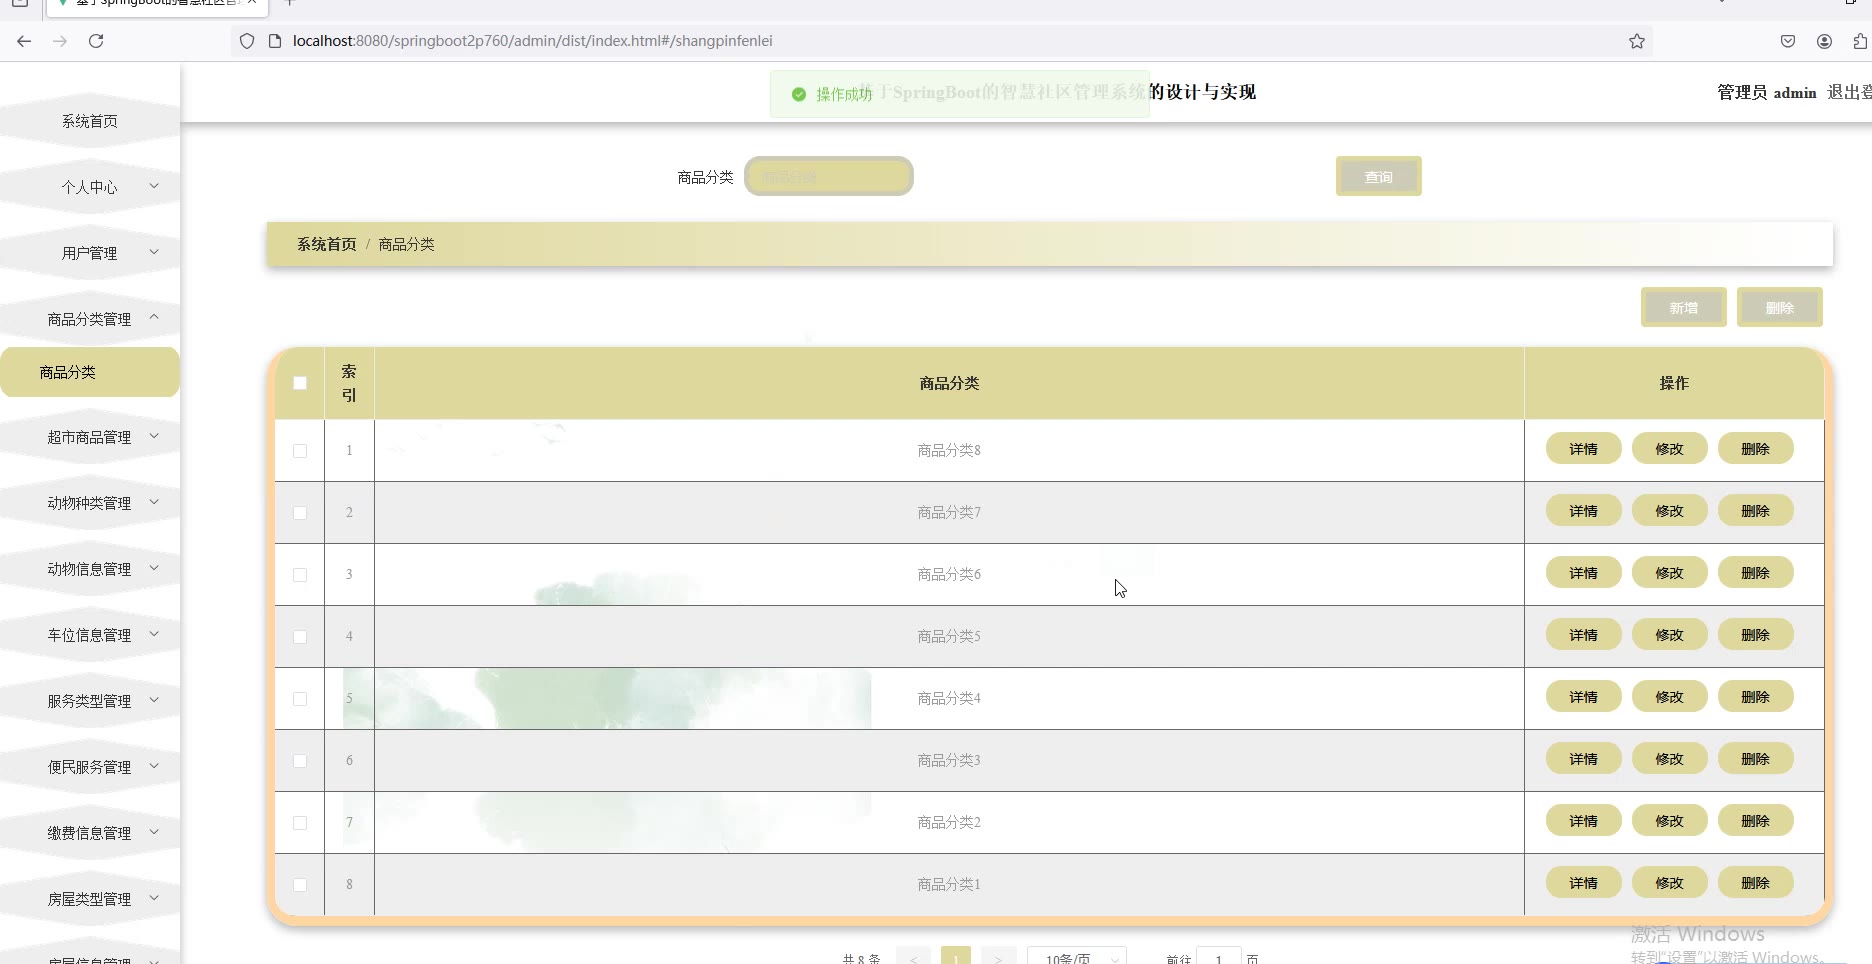Viewport: 1872px width, 964px height.
Task: Open 详情 for 商品分类1
Action: [x=1583, y=883]
